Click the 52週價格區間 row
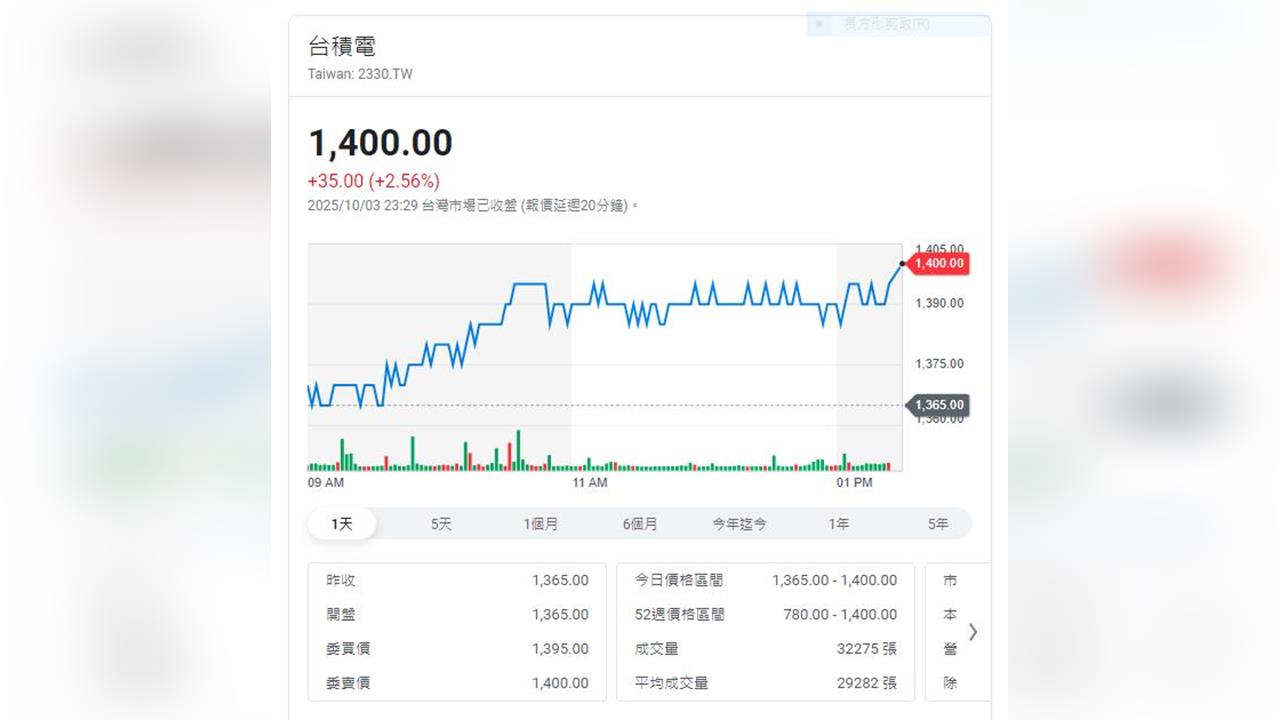The height and width of the screenshot is (720, 1280). (x=765, y=614)
